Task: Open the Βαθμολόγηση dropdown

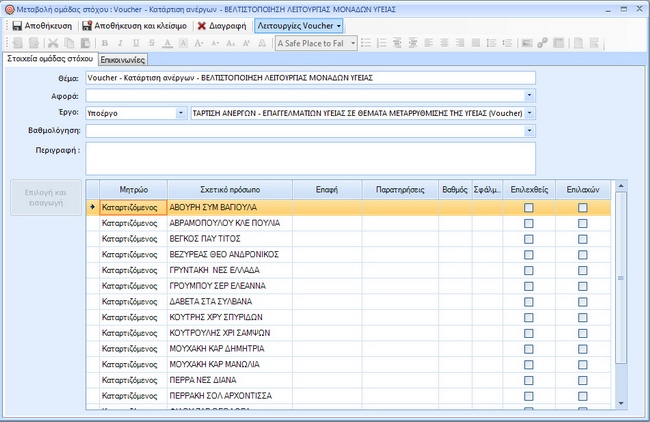Action: [x=529, y=130]
